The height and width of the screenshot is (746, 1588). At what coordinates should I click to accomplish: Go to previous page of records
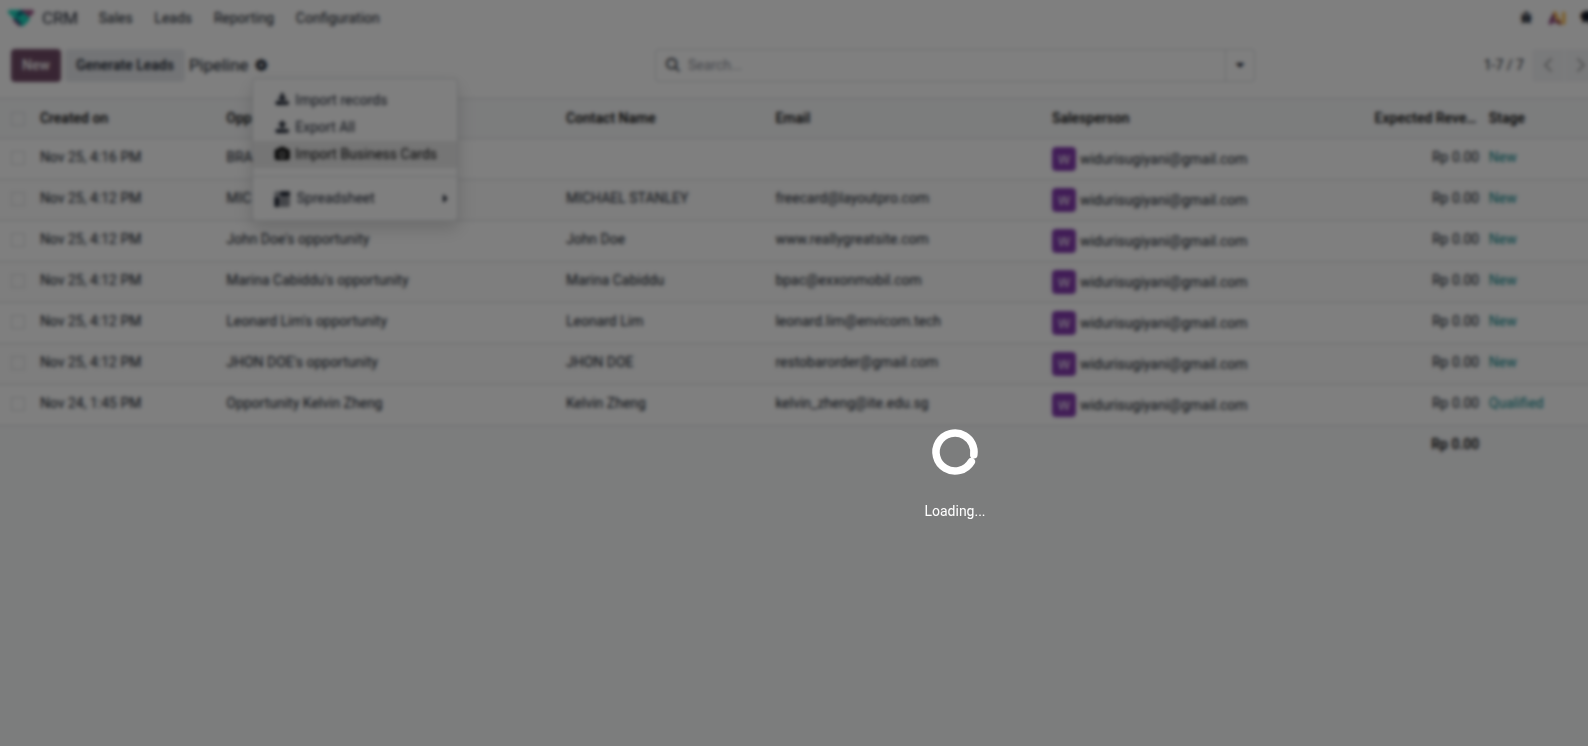click(1548, 65)
